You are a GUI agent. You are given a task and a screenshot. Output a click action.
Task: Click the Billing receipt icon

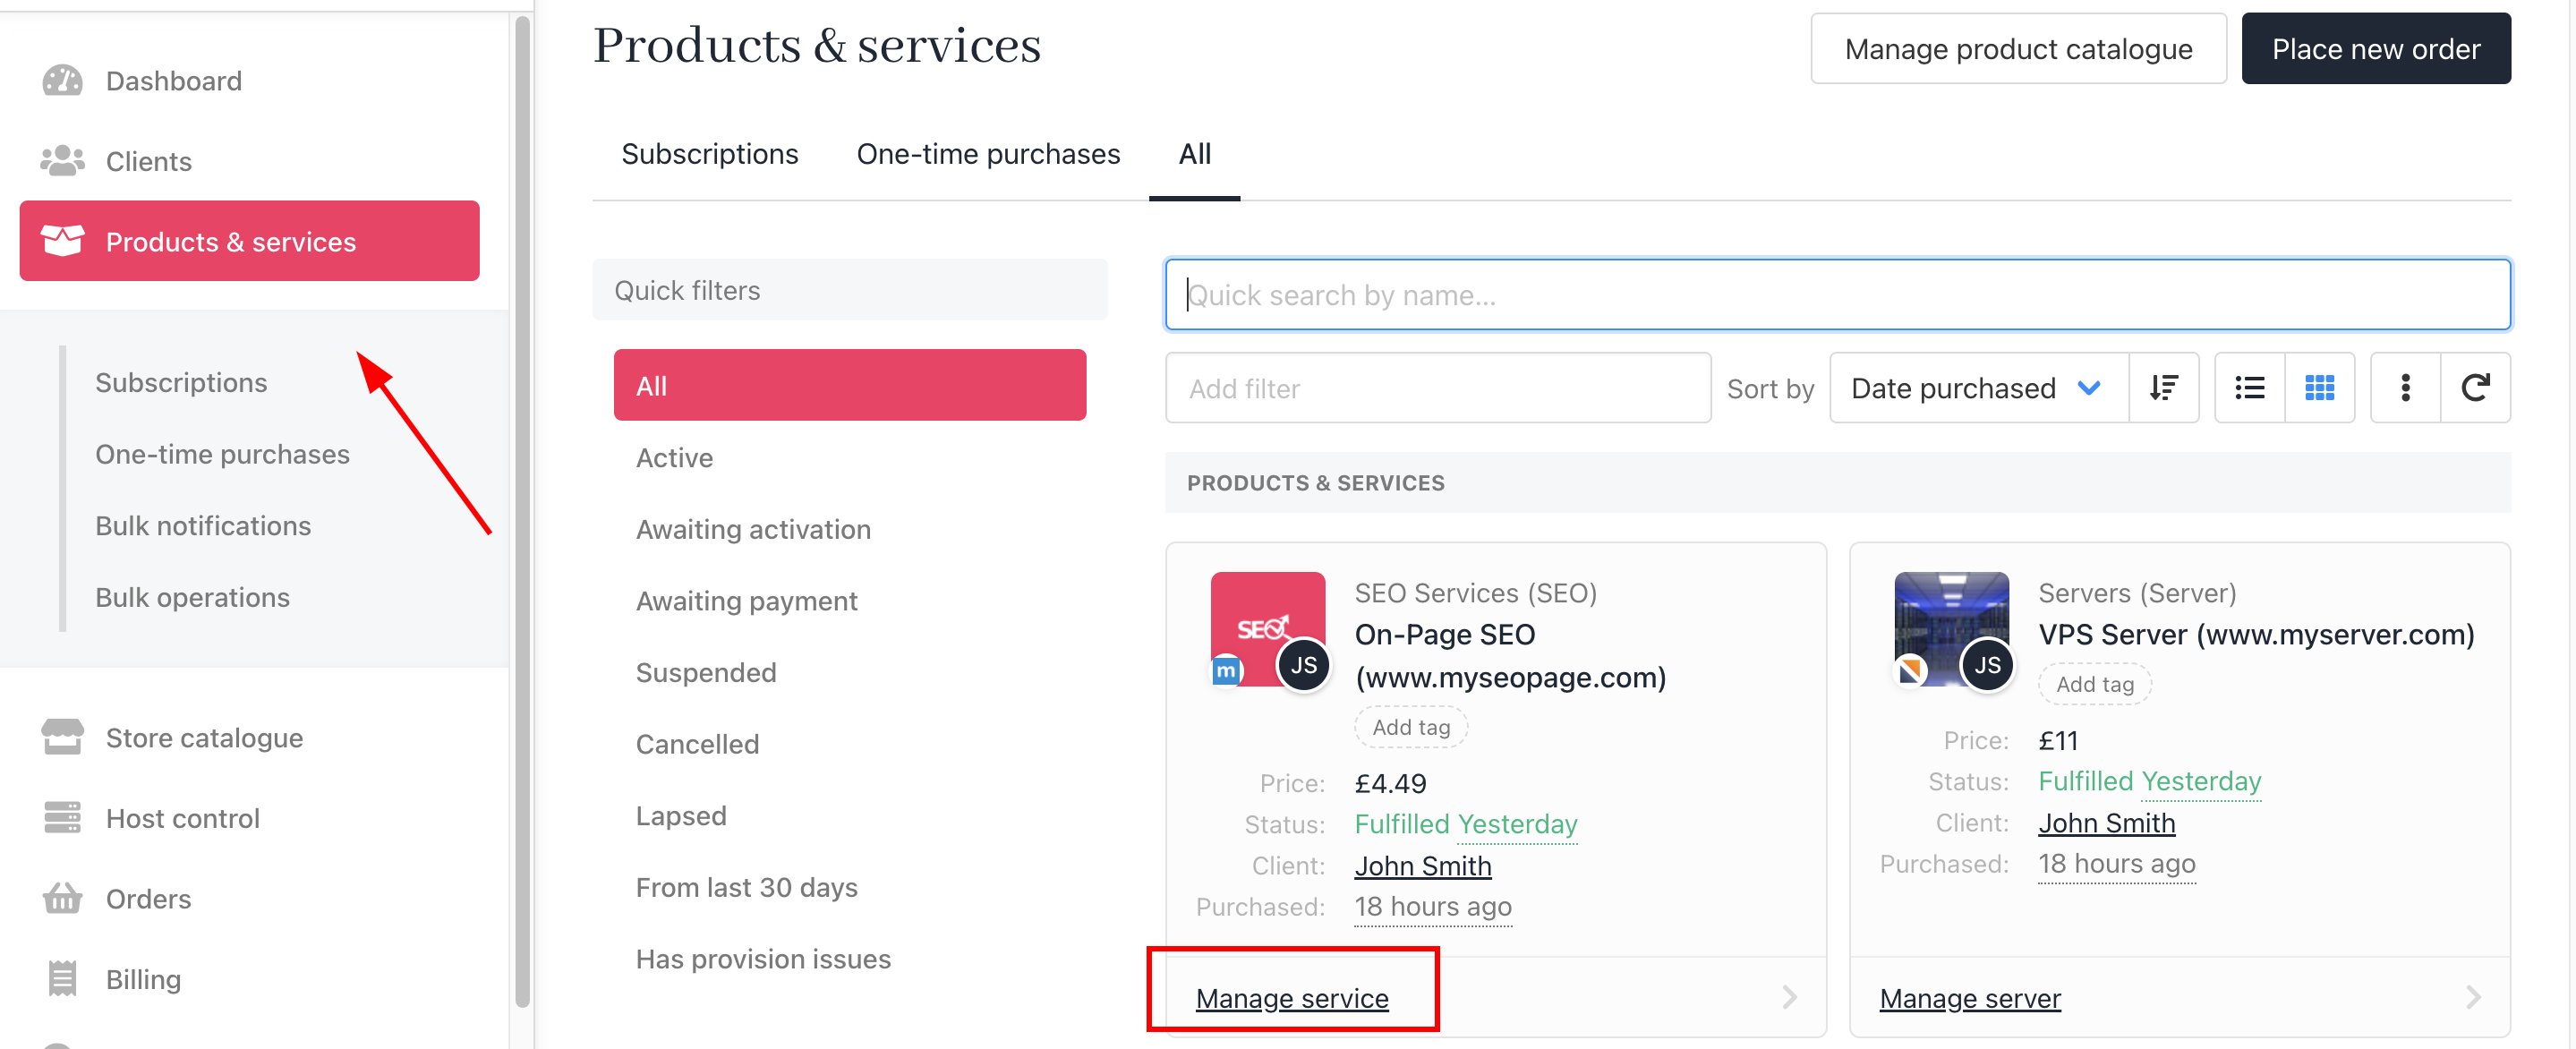click(62, 978)
